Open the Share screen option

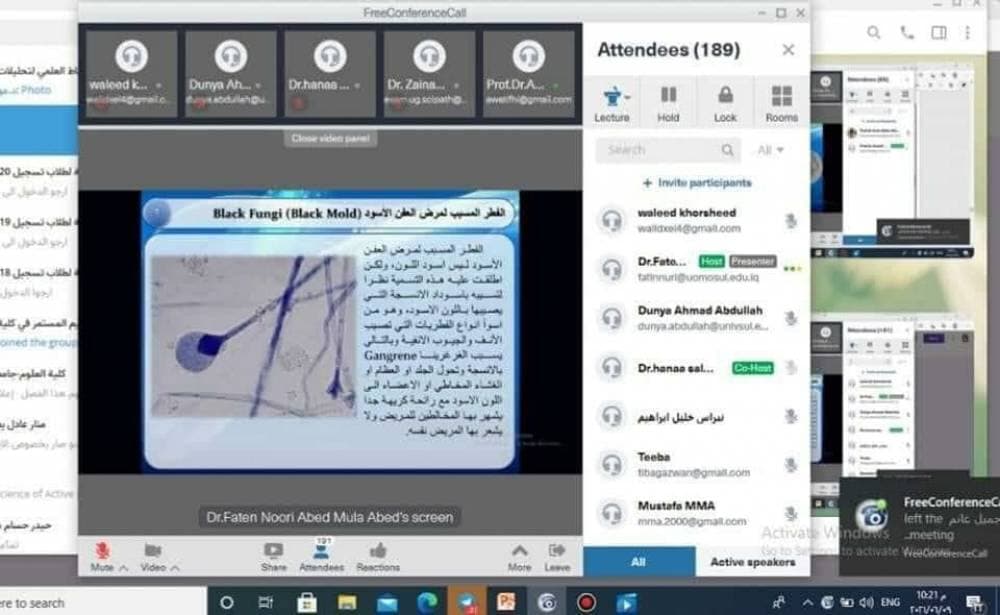pos(273,556)
